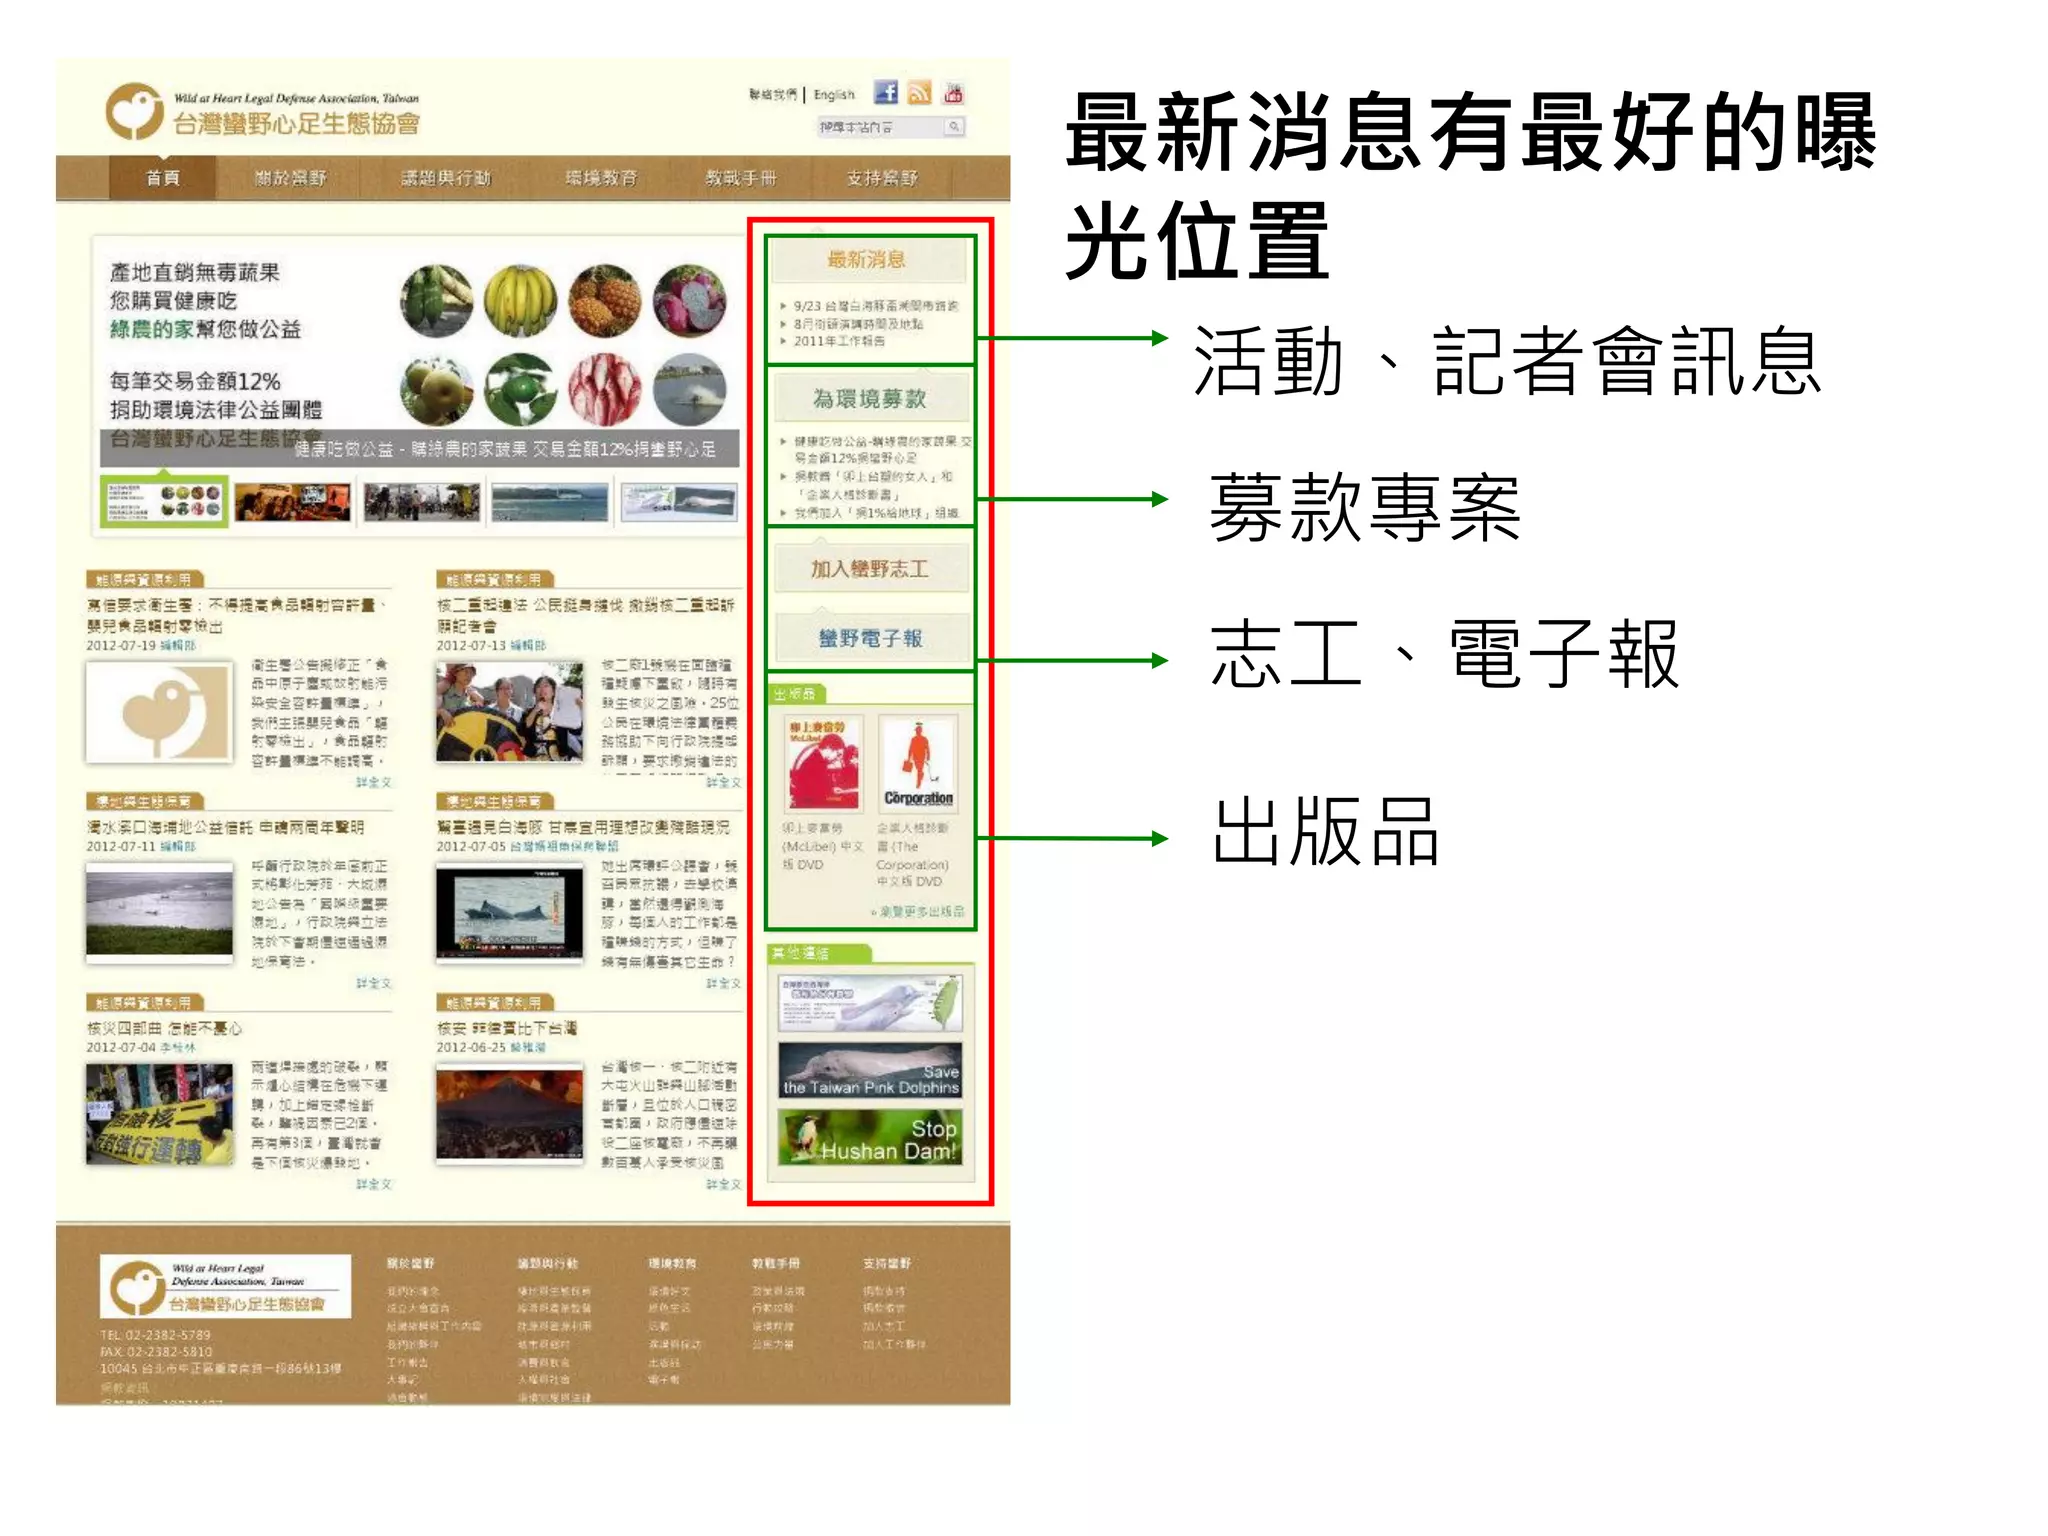Viewport: 2048px width, 1536px height.
Task: Open the article dated 2012-07-05
Action: [583, 827]
